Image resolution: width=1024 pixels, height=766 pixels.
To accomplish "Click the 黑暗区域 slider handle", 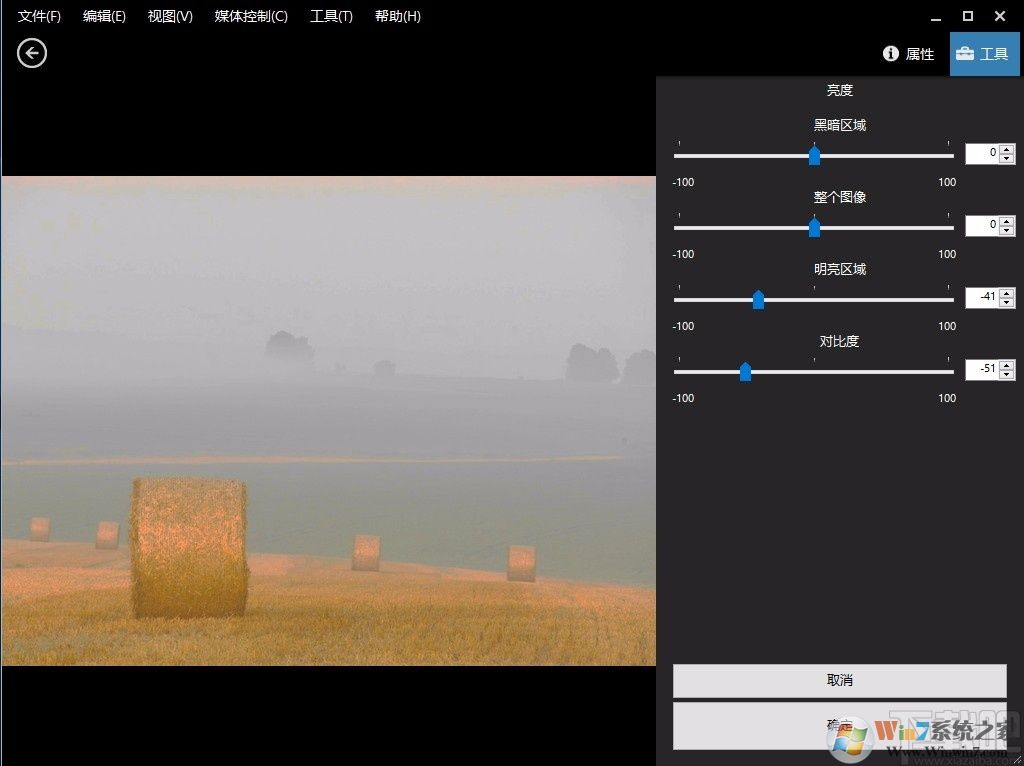I will click(x=814, y=155).
